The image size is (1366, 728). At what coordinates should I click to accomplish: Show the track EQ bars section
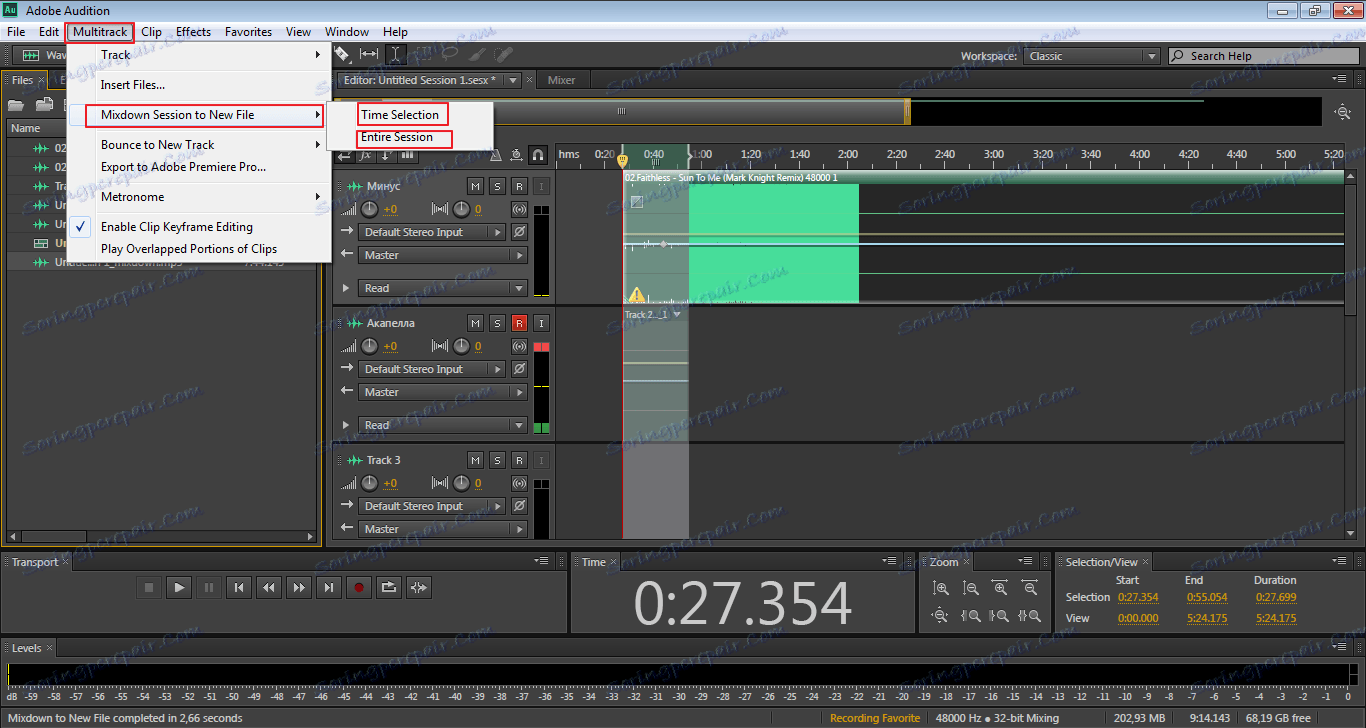pyautogui.click(x=407, y=155)
